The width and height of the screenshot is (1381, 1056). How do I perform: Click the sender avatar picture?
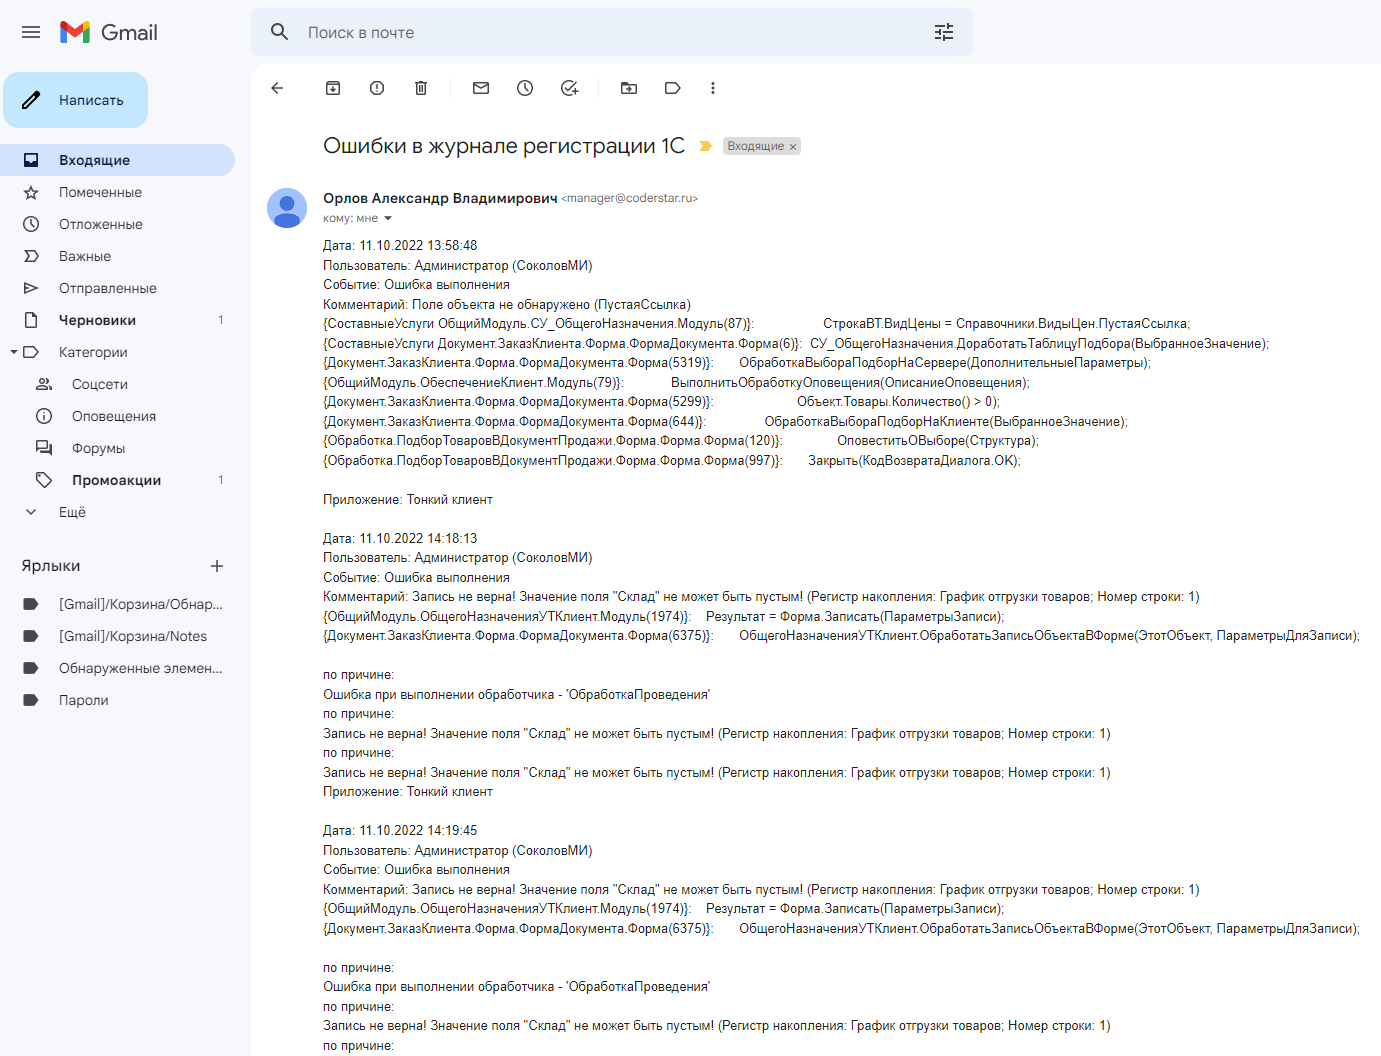point(287,208)
